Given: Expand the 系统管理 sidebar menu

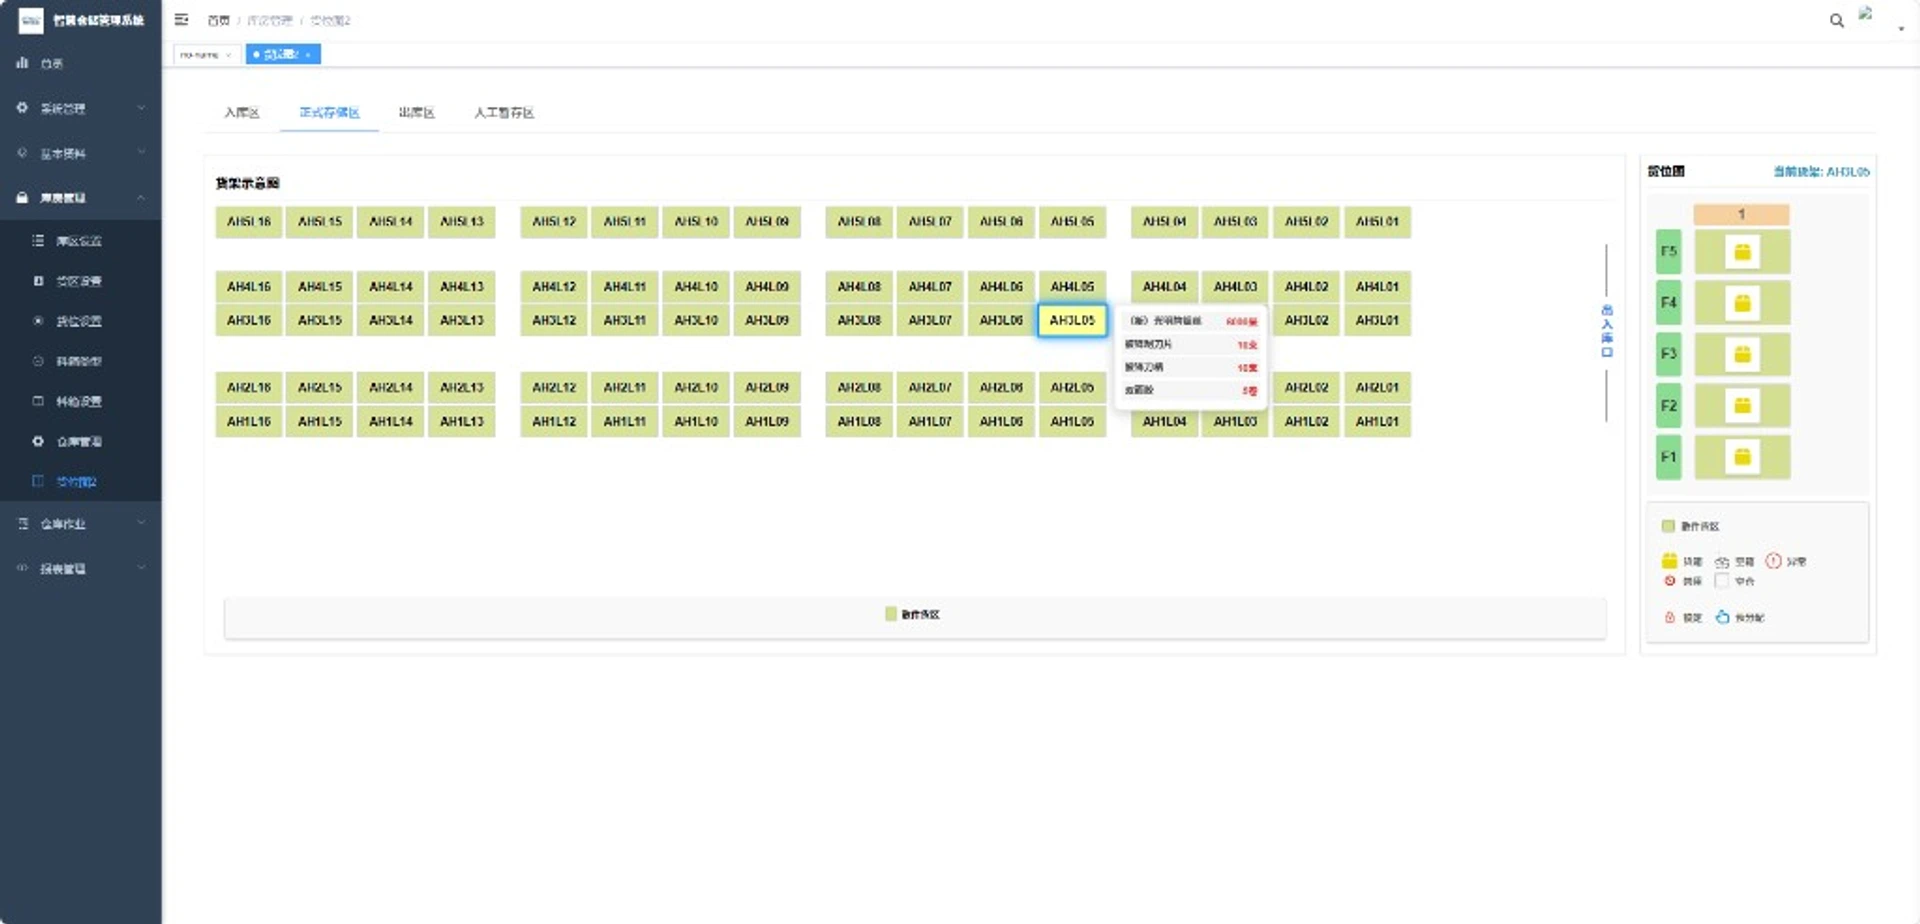Looking at the screenshot, I should tap(81, 108).
